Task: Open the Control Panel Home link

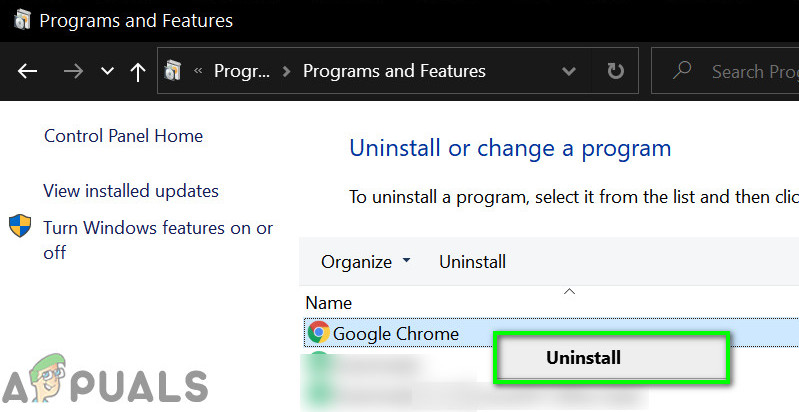Action: coord(123,136)
